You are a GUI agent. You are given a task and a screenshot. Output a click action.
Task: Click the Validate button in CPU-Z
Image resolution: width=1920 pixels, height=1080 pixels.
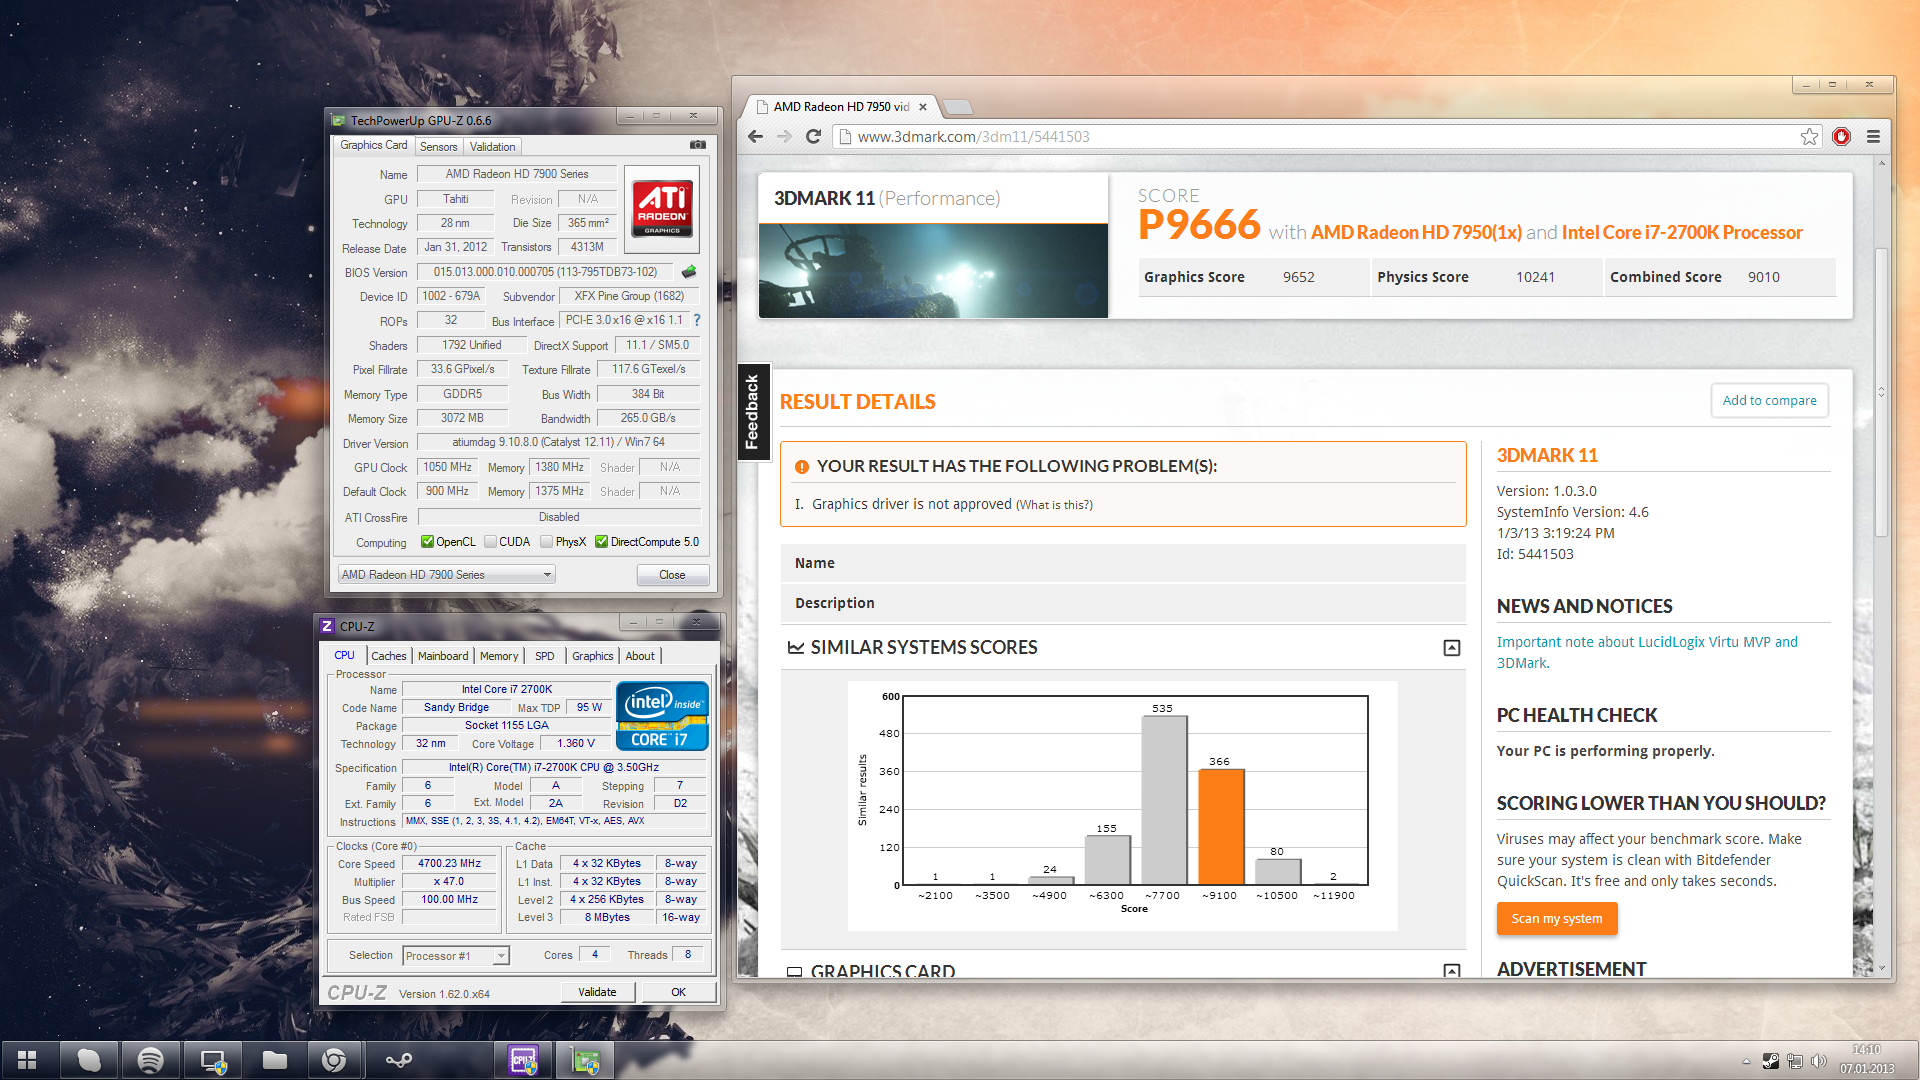point(597,992)
